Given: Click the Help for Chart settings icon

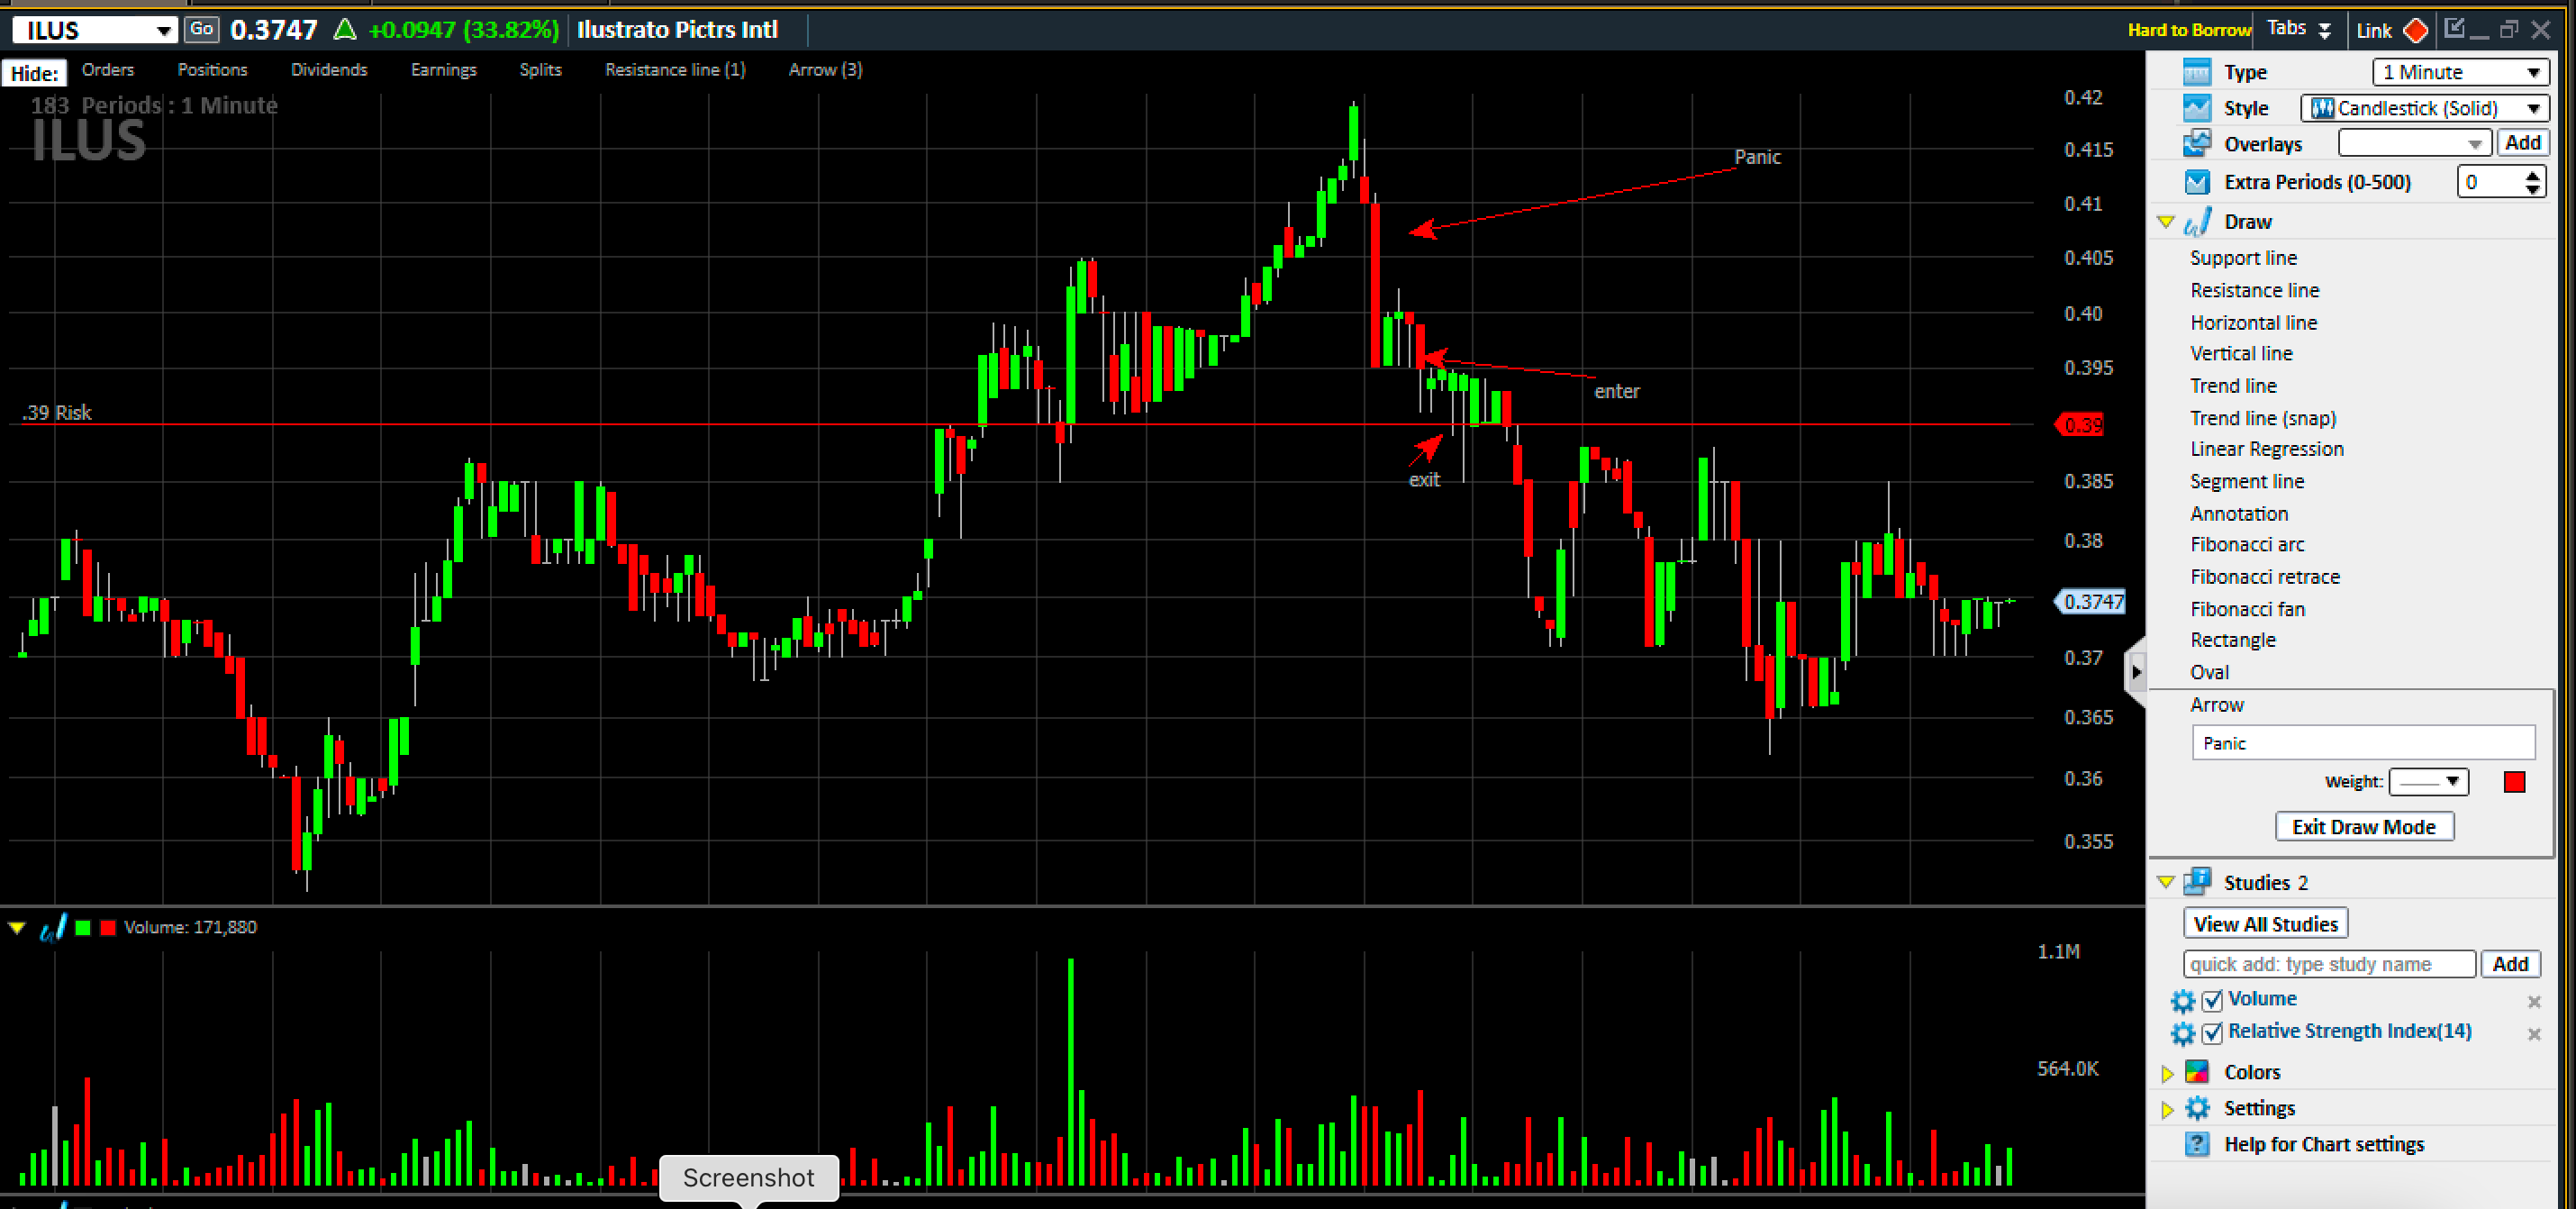Looking at the screenshot, I should click(x=2196, y=1144).
